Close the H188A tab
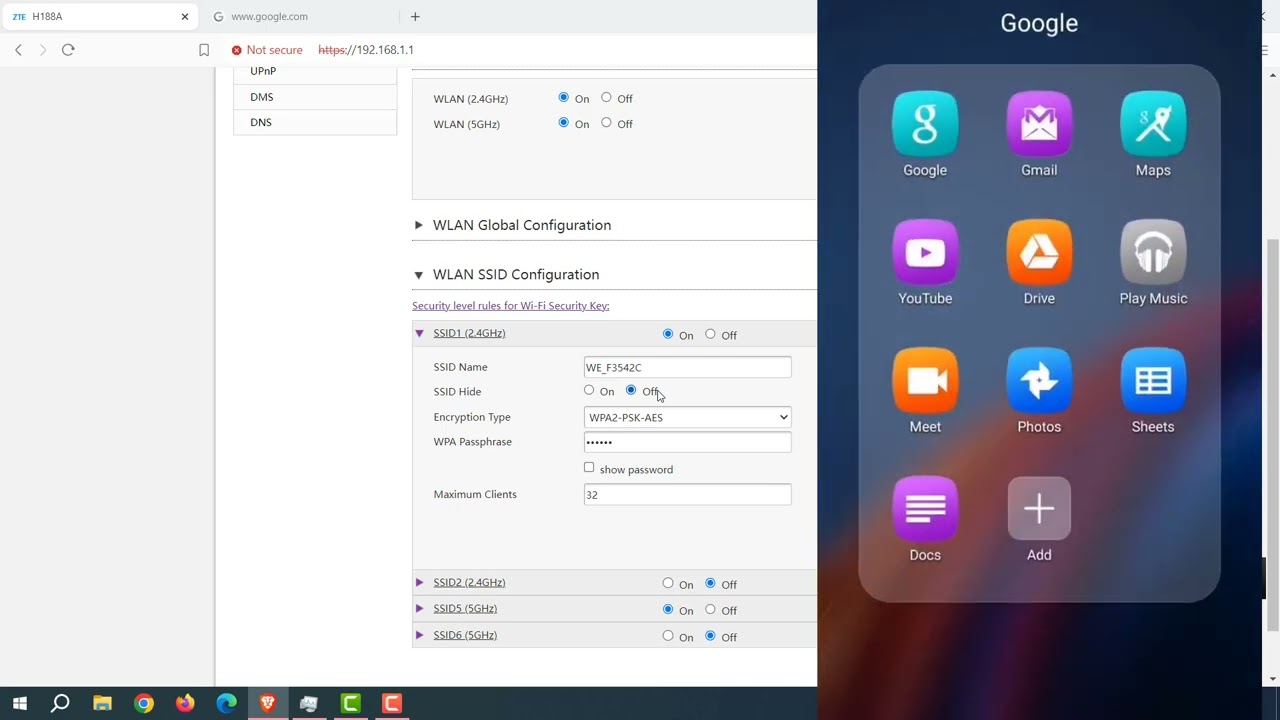Image resolution: width=1280 pixels, height=720 pixels. pos(185,16)
